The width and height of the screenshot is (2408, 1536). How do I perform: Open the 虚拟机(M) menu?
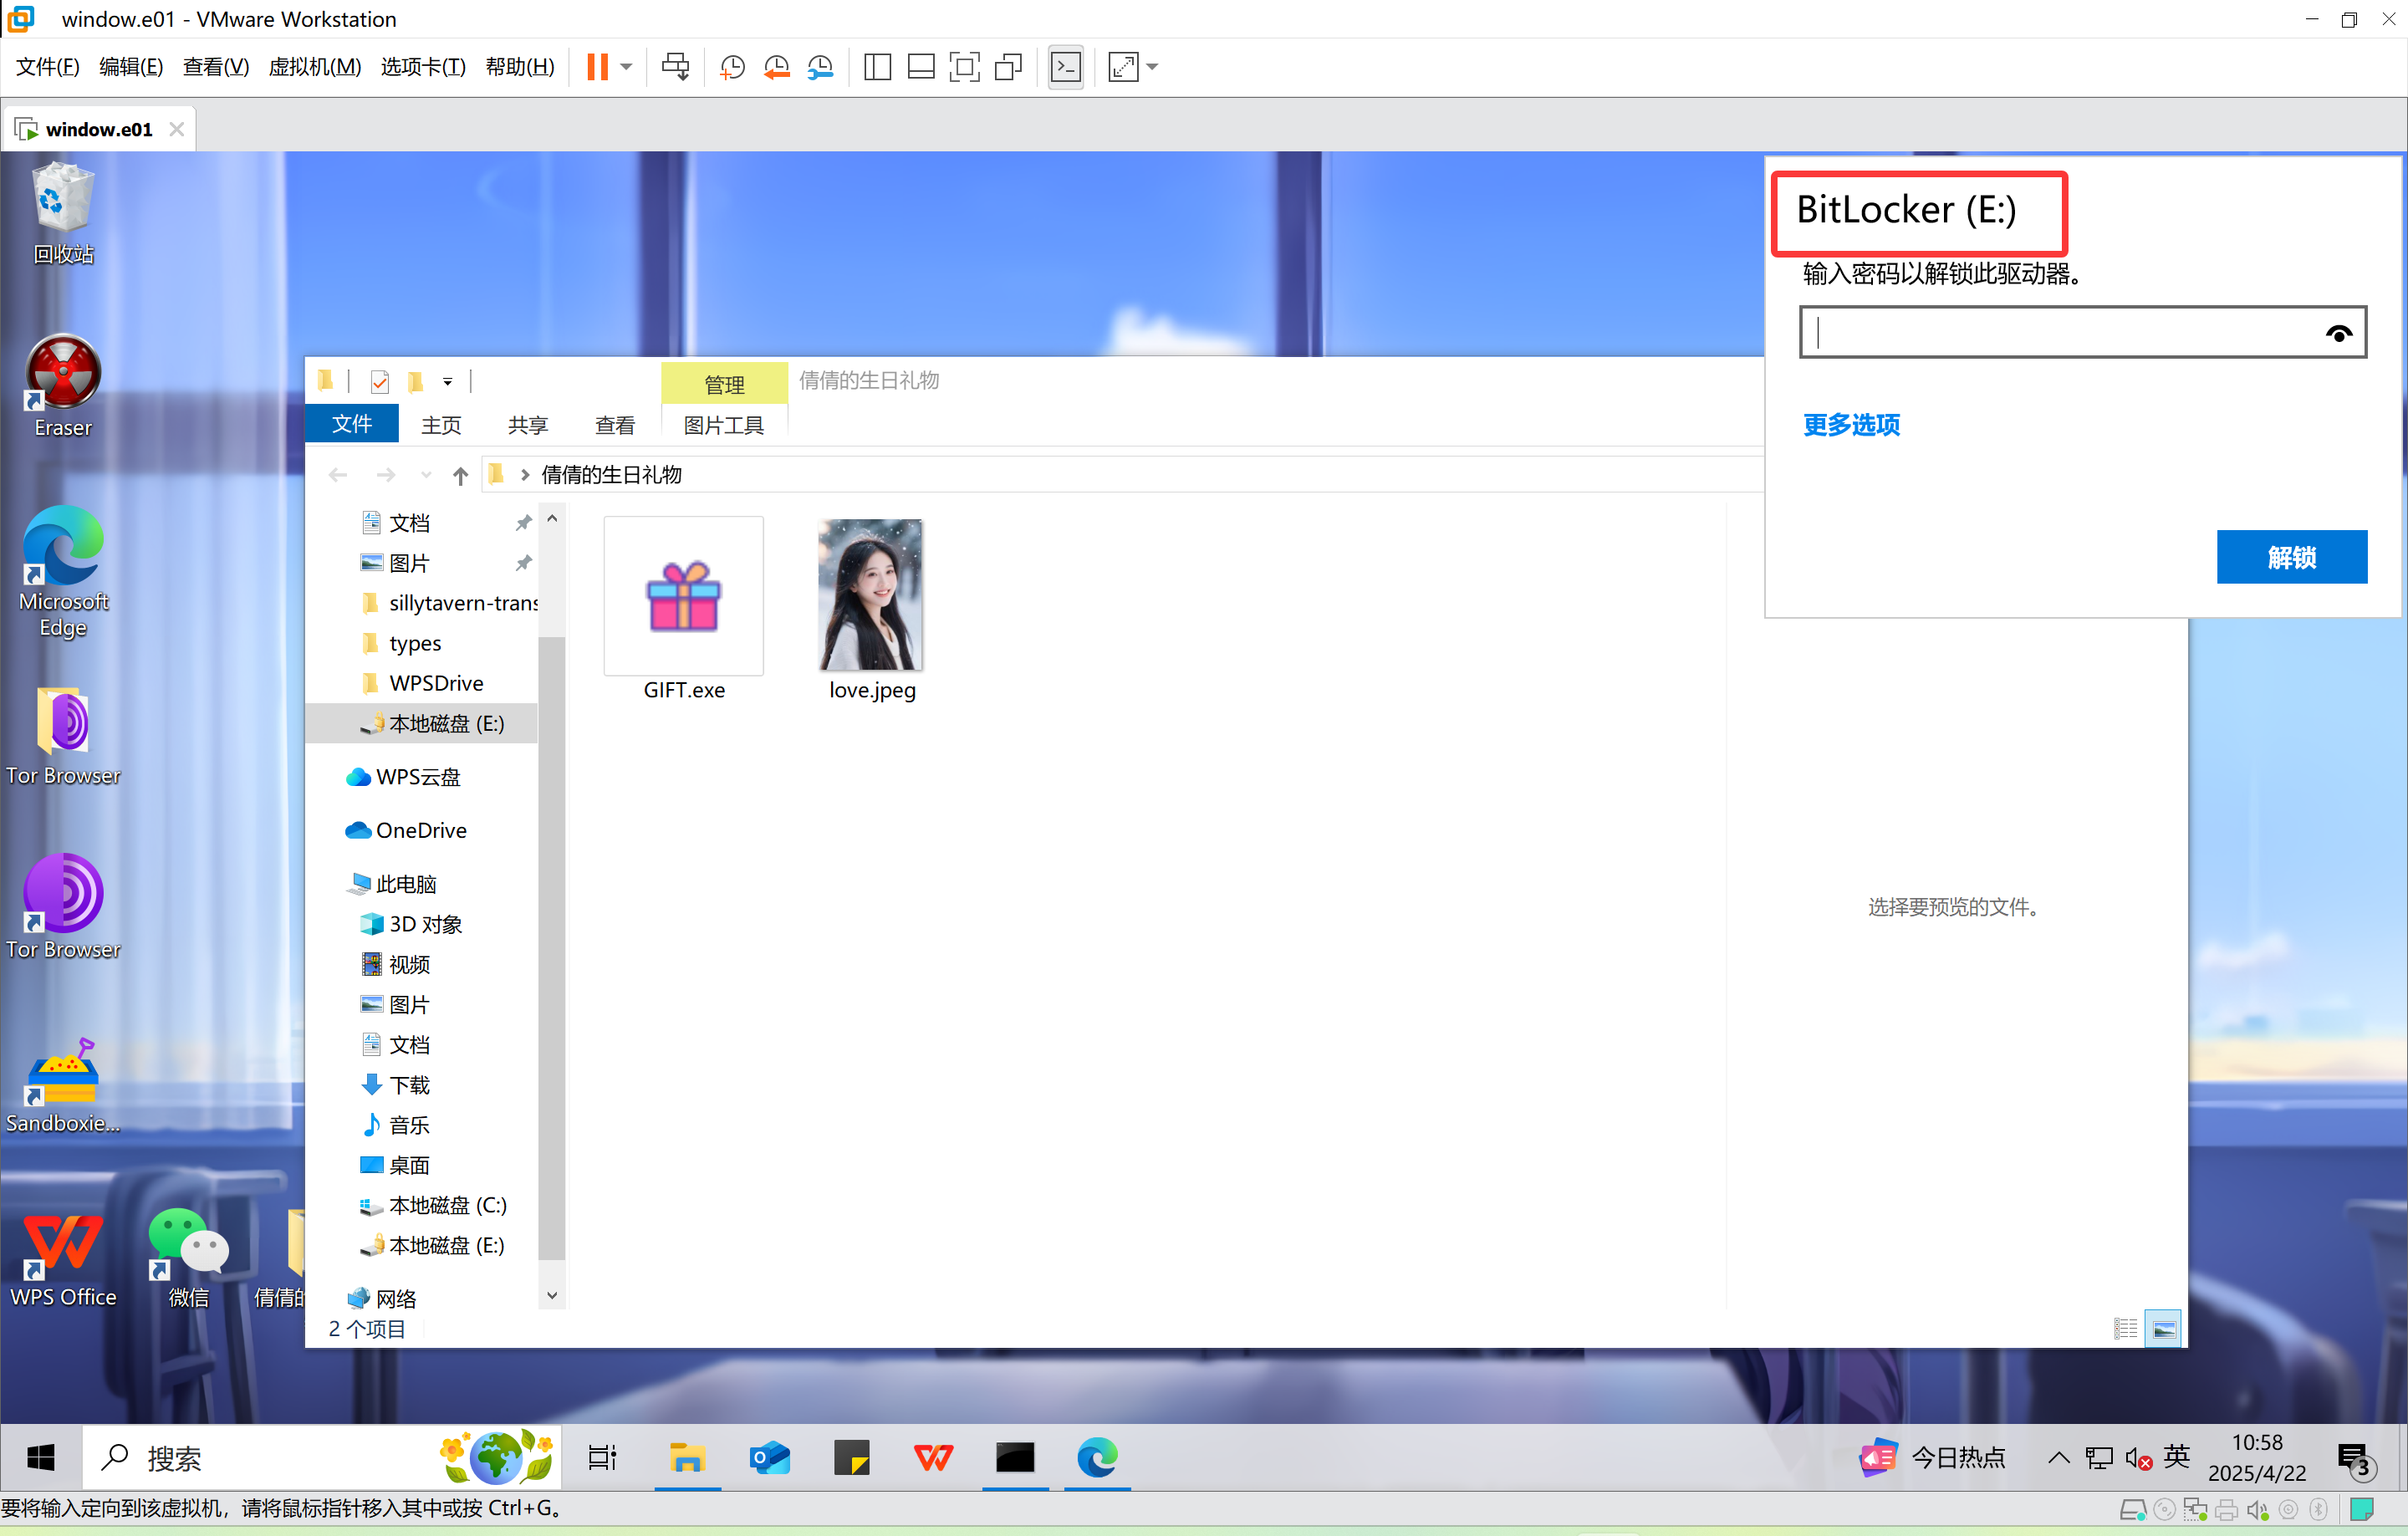pyautogui.click(x=314, y=67)
